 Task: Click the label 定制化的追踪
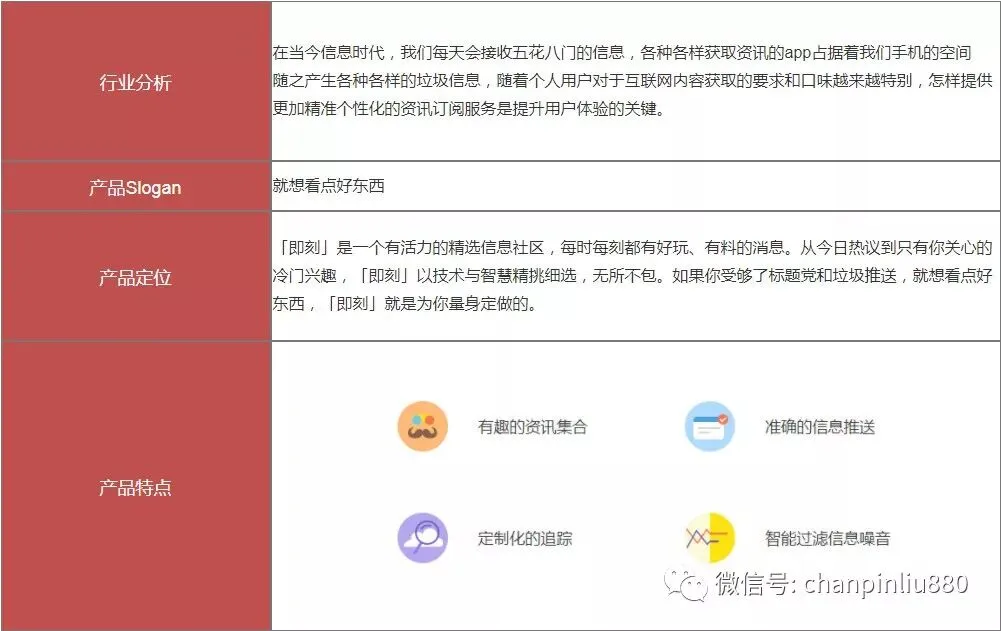click(525, 538)
